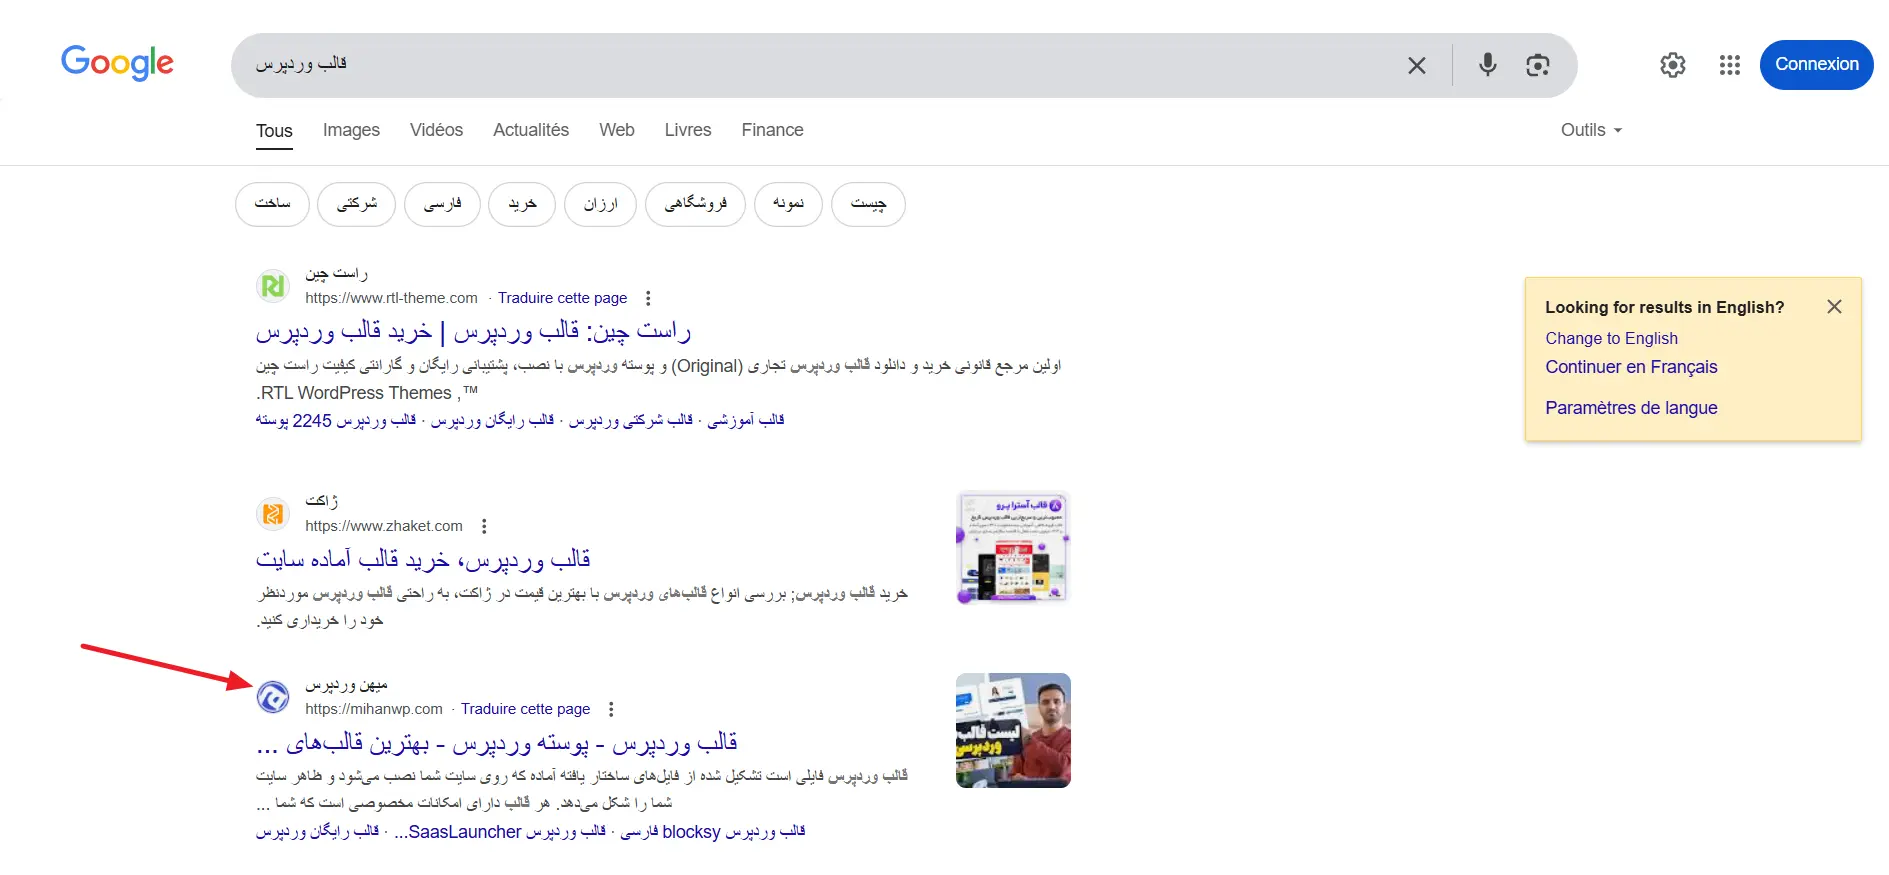Screen dimensions: 1889x875
Task: Open the three-dot menu for zhaket.com result
Action: tap(484, 526)
